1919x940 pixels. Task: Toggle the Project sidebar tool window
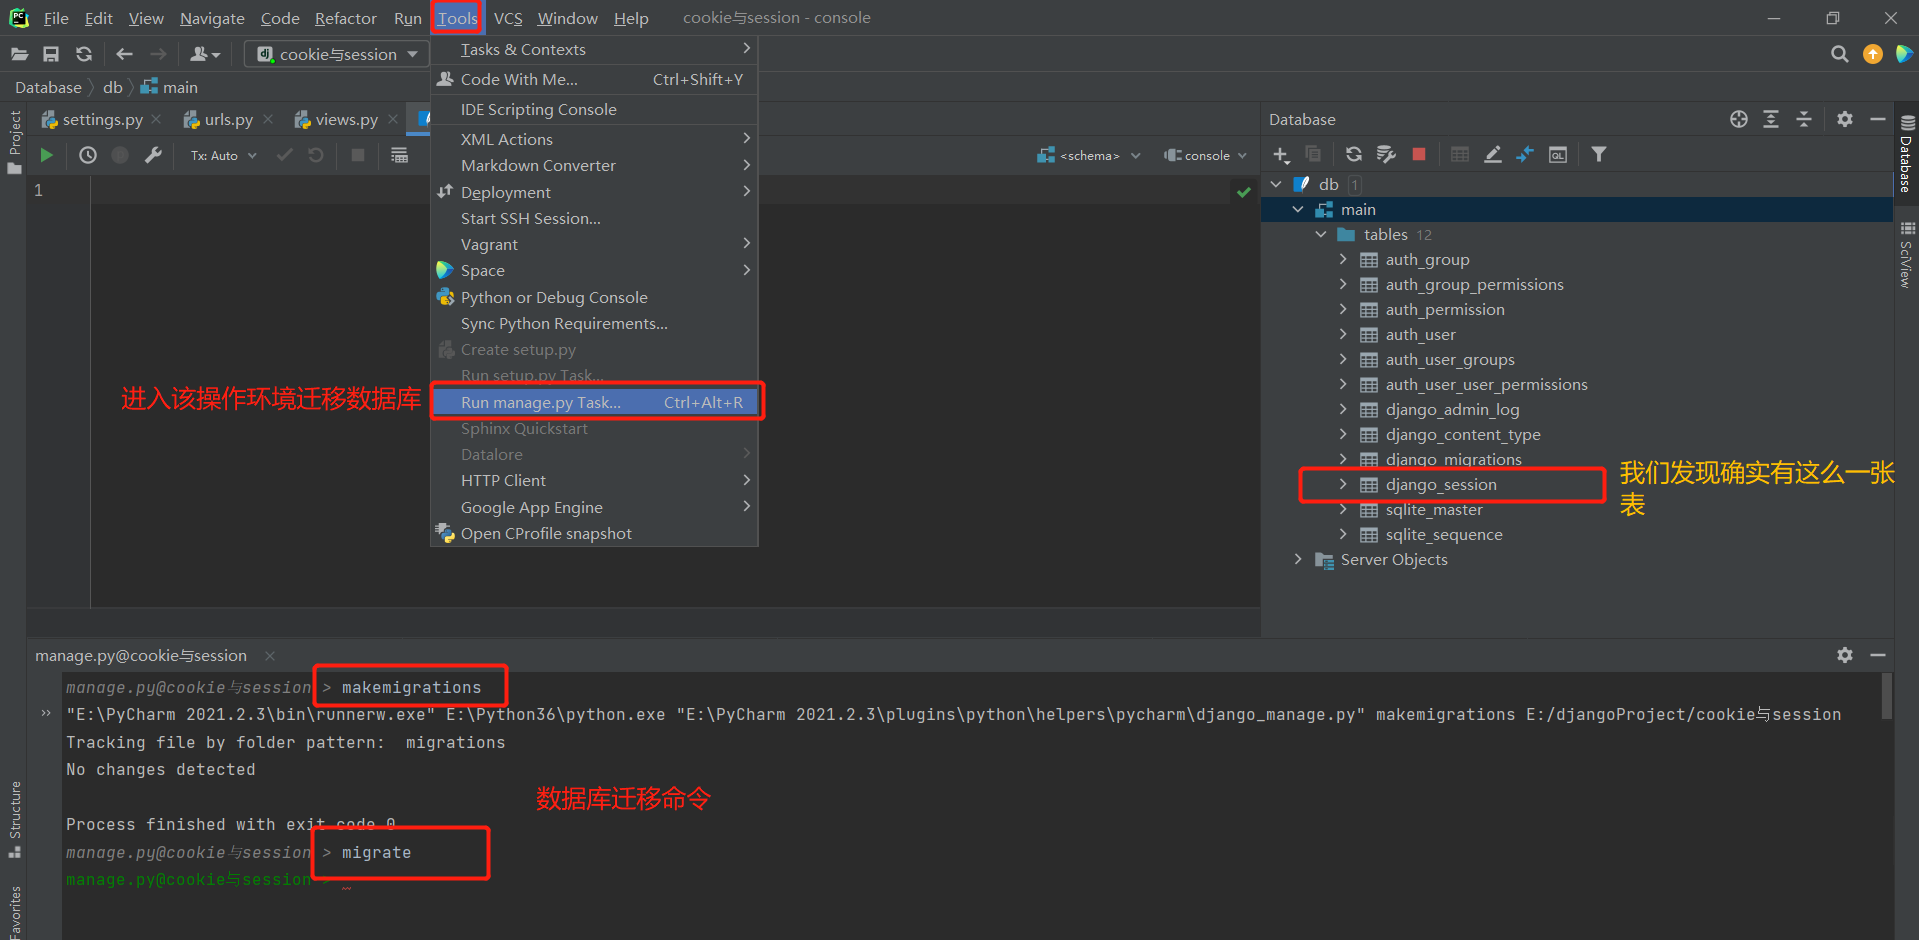[x=14, y=142]
